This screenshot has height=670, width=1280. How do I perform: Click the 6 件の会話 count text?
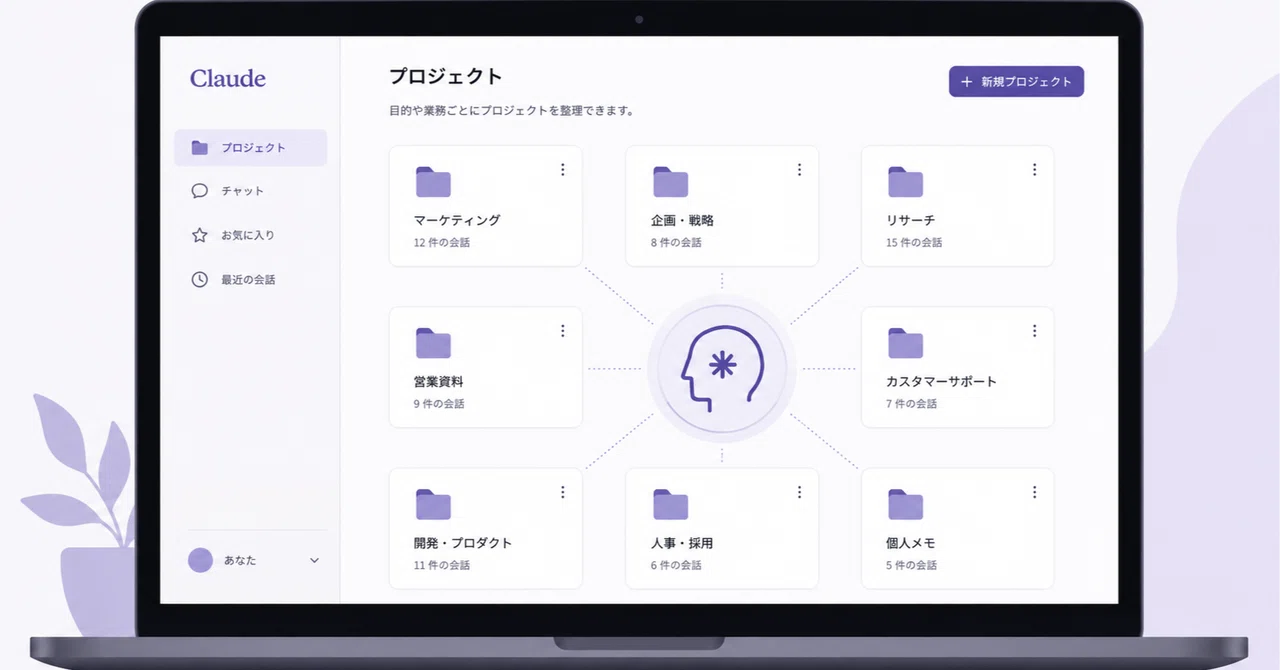tap(675, 565)
